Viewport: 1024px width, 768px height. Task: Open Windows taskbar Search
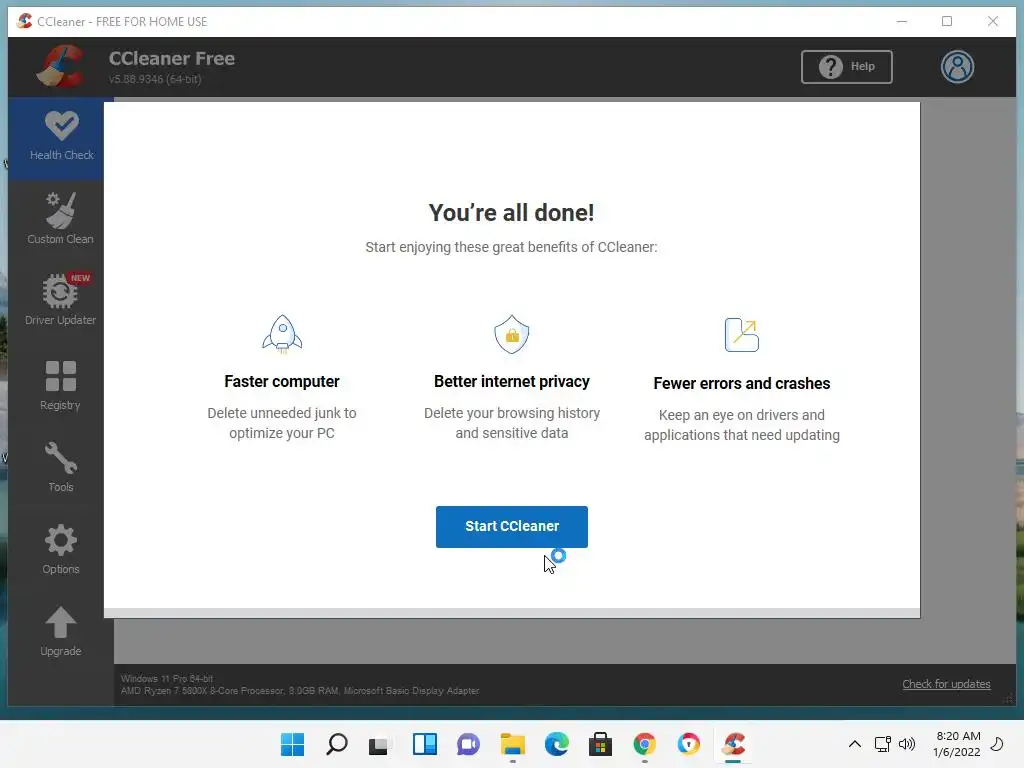point(337,744)
